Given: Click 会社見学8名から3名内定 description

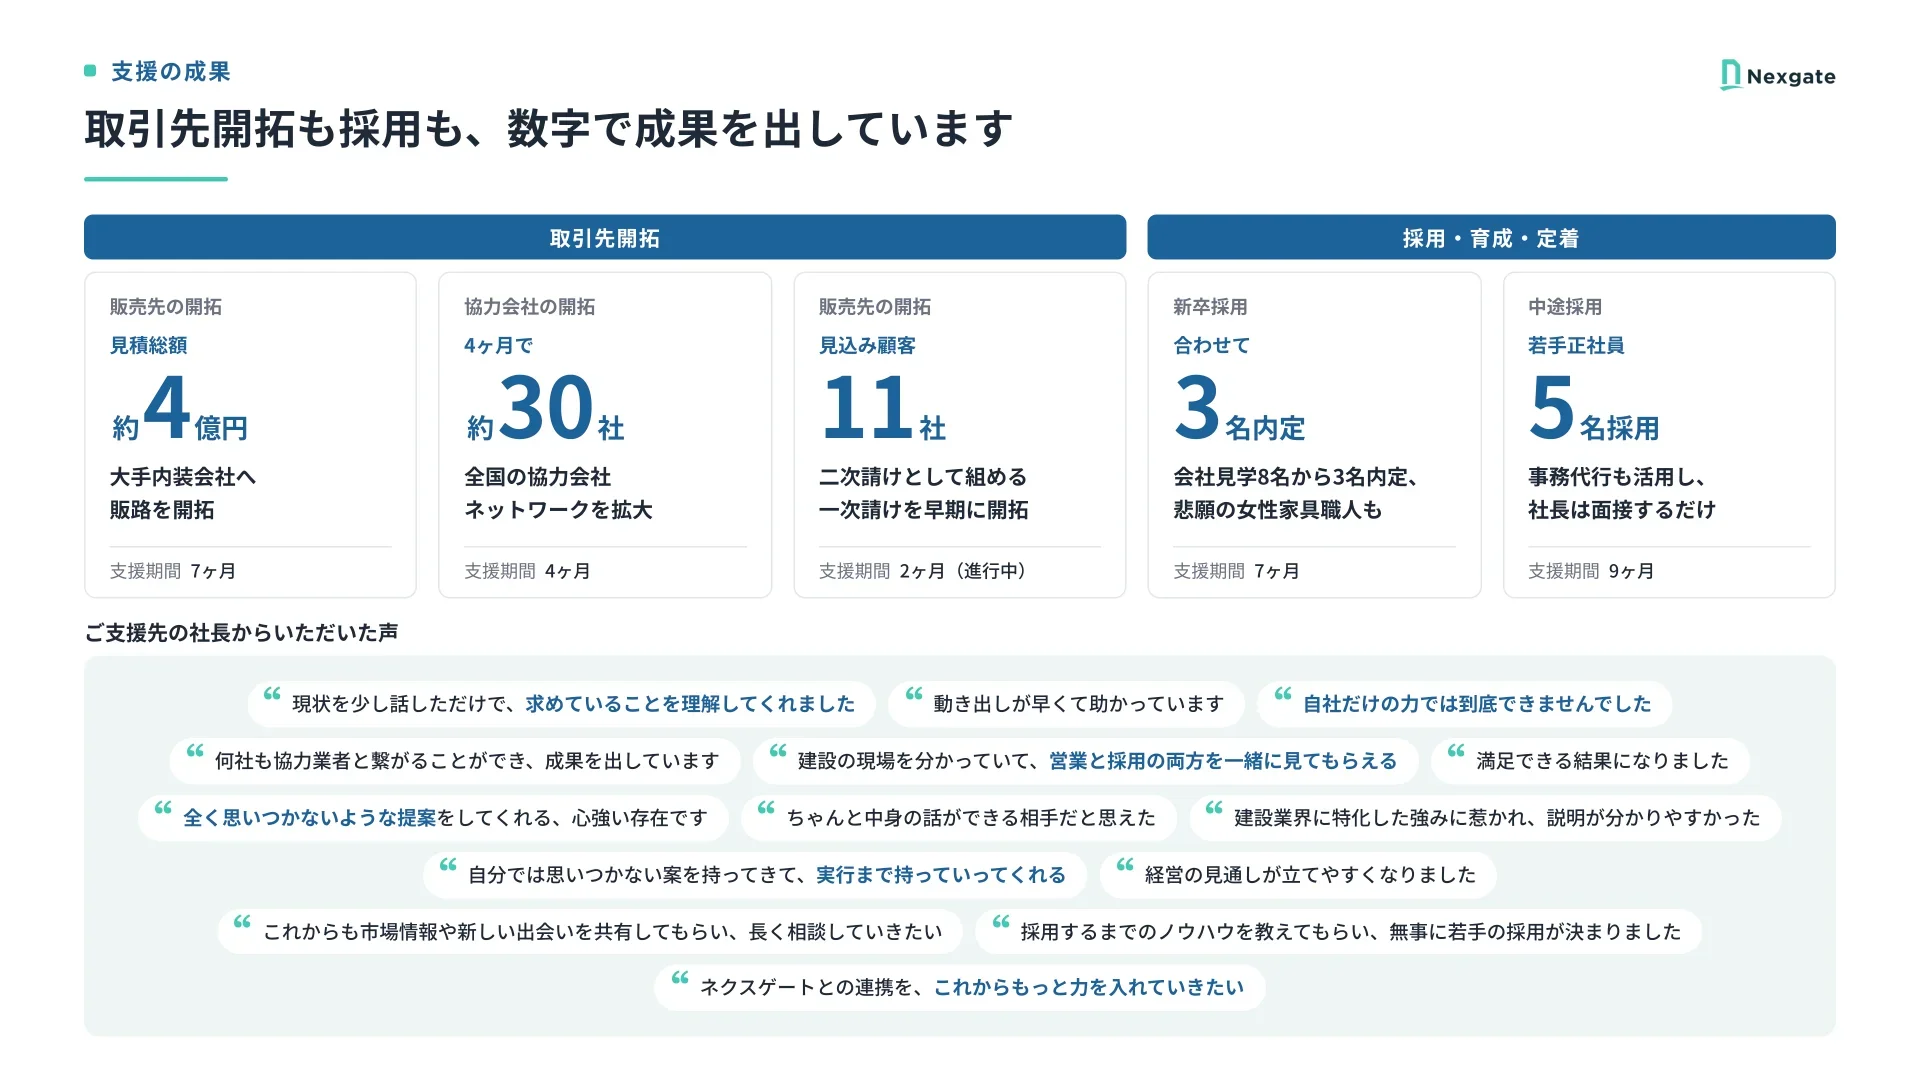Looking at the screenshot, I should [x=1296, y=477].
